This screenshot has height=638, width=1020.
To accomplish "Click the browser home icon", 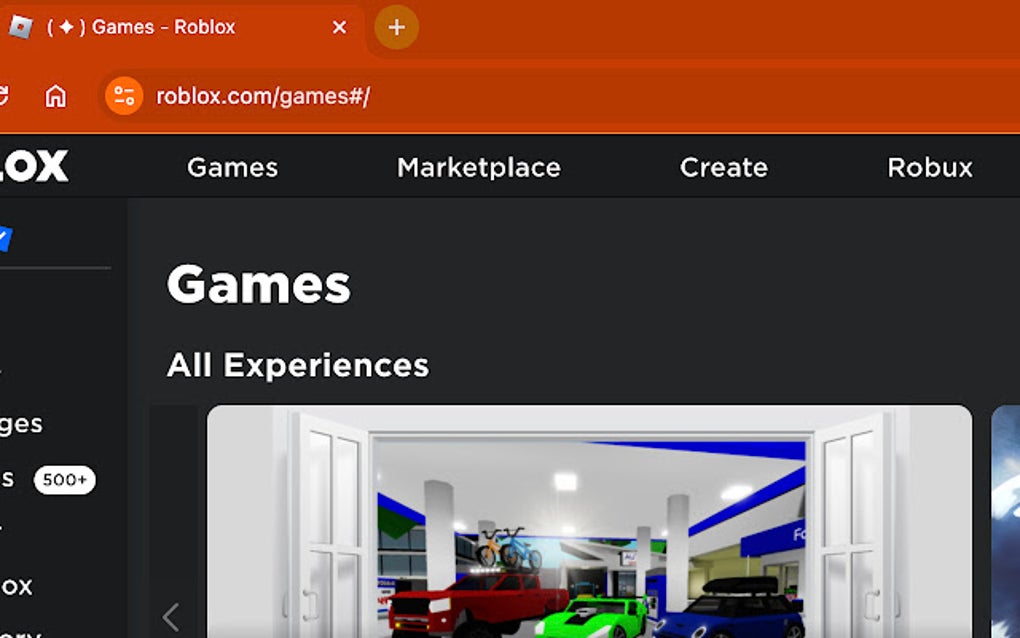I will pos(55,96).
